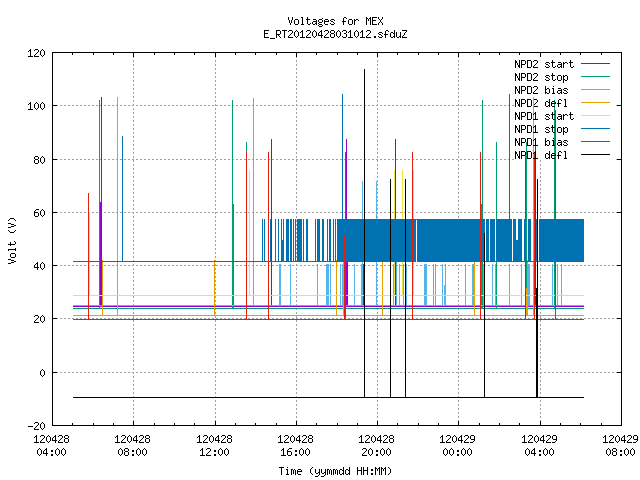Image resolution: width=640 pixels, height=480 pixels.
Task: Click the 120 y-axis tick label
Action: (x=36, y=53)
